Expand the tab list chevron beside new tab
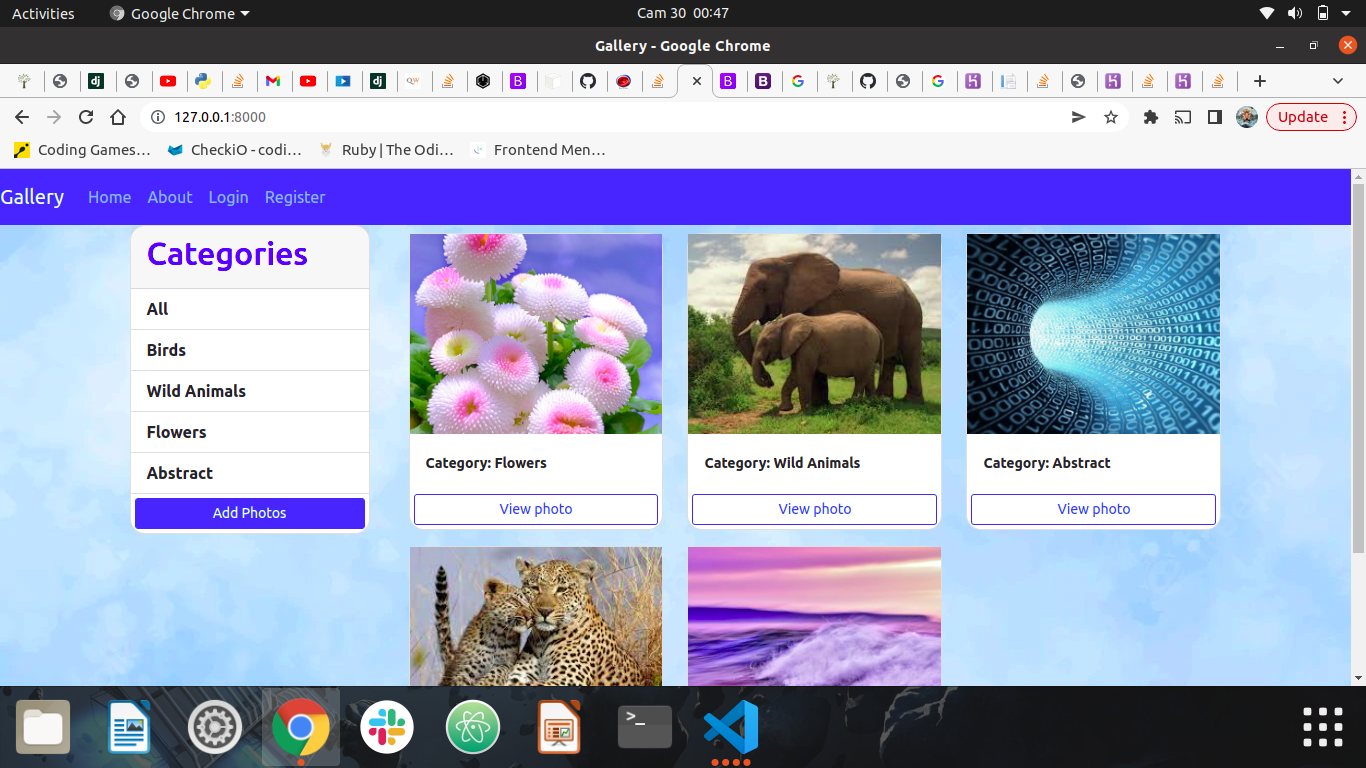Screen dimensions: 1366x768 (x=1337, y=81)
